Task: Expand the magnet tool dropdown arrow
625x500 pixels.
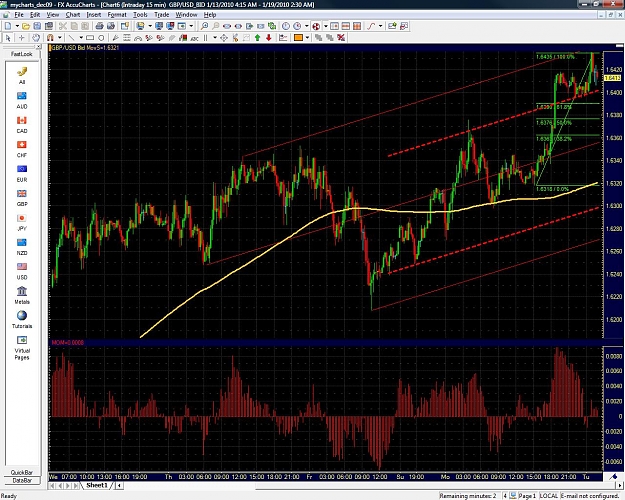Action: (60, 38)
